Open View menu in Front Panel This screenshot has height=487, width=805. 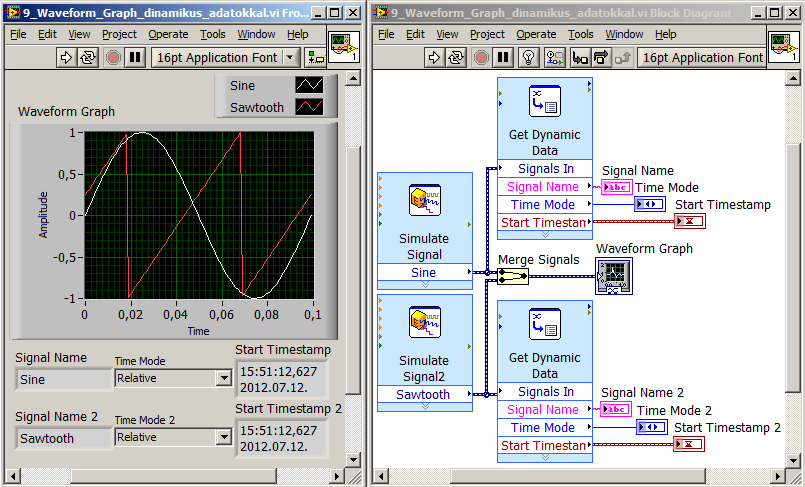tap(79, 34)
